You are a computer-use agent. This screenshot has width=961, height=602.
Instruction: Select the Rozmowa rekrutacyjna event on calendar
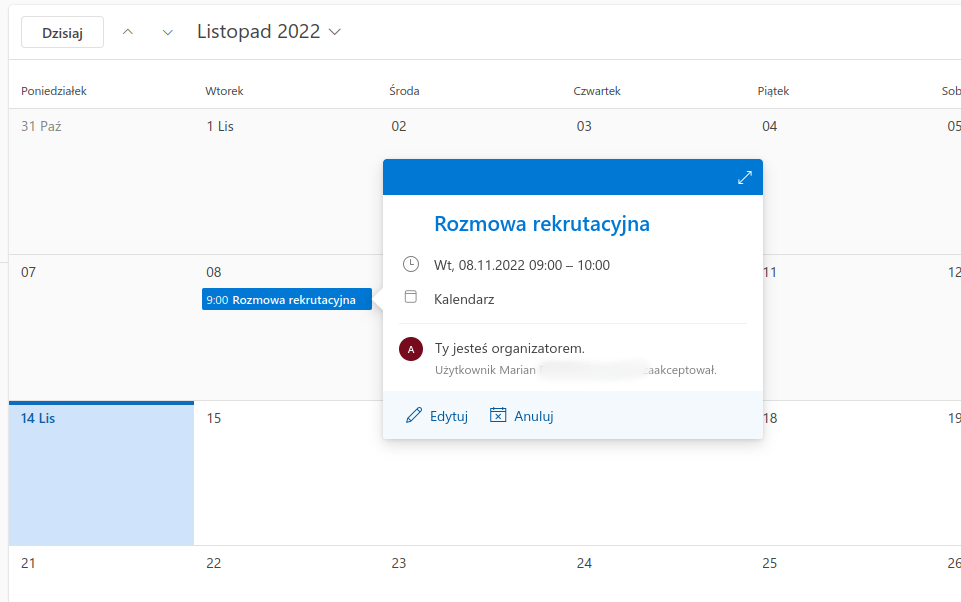click(286, 300)
